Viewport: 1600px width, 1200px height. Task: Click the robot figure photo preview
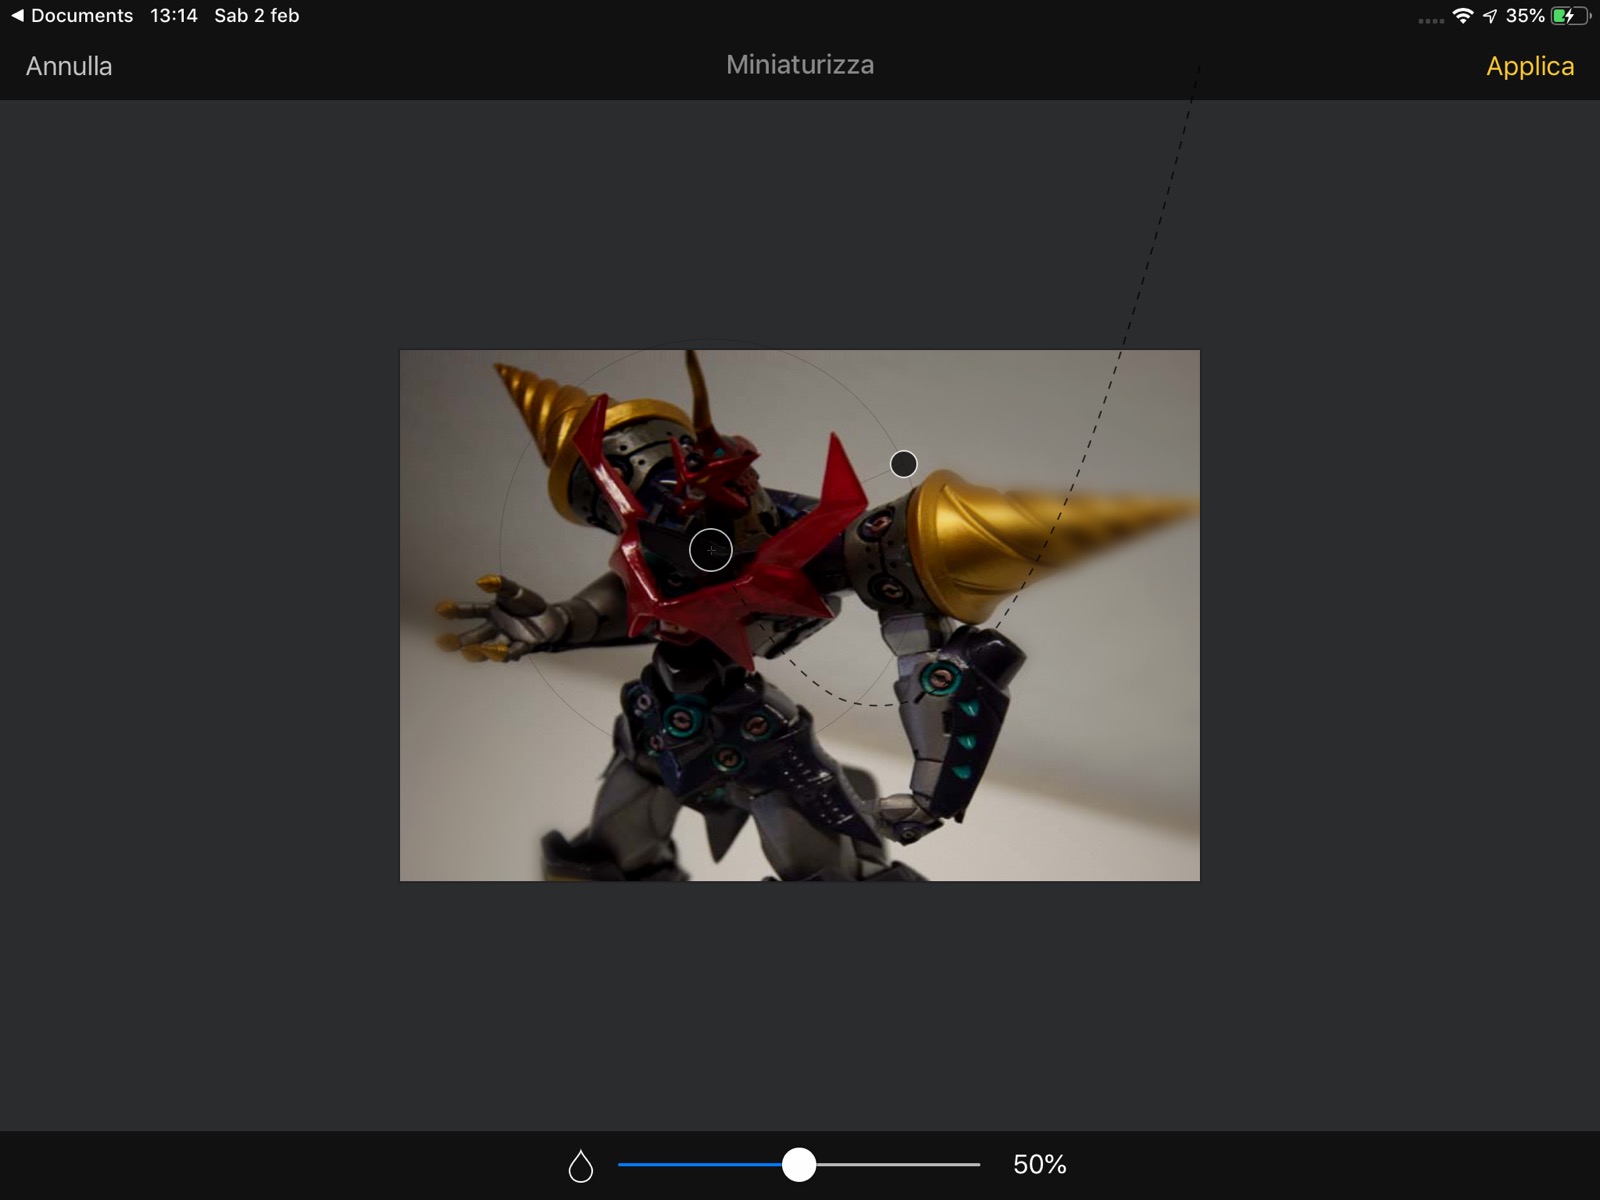click(x=800, y=615)
